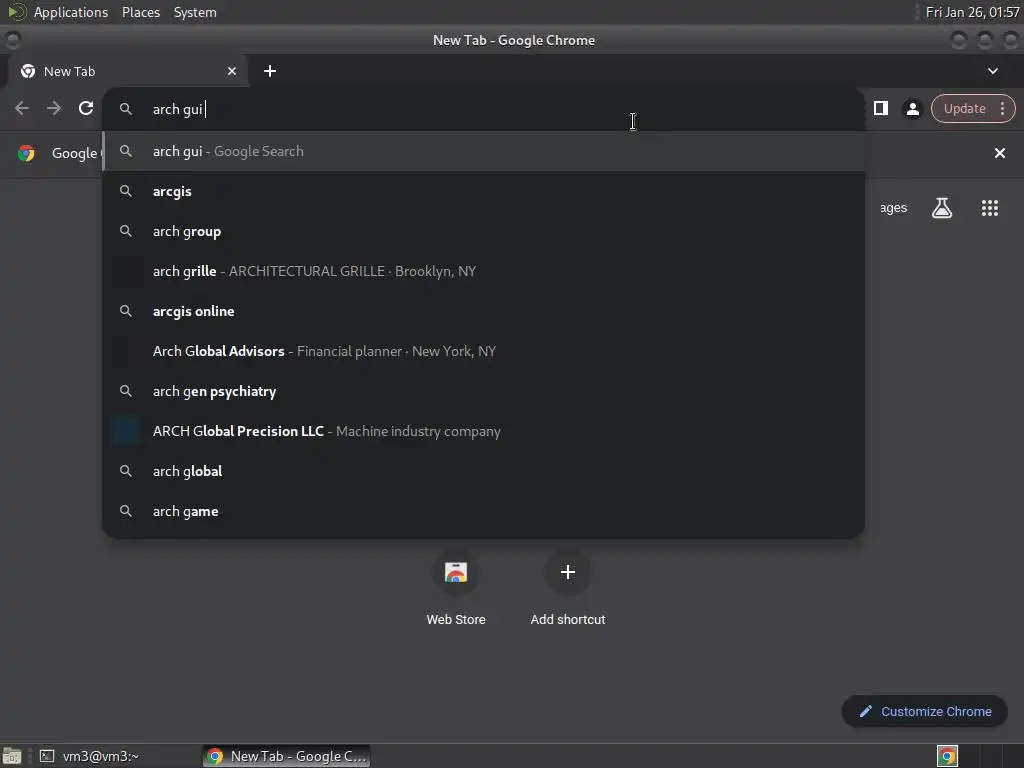Viewport: 1024px width, 768px height.
Task: Click inside the address bar text
Action: click(178, 109)
